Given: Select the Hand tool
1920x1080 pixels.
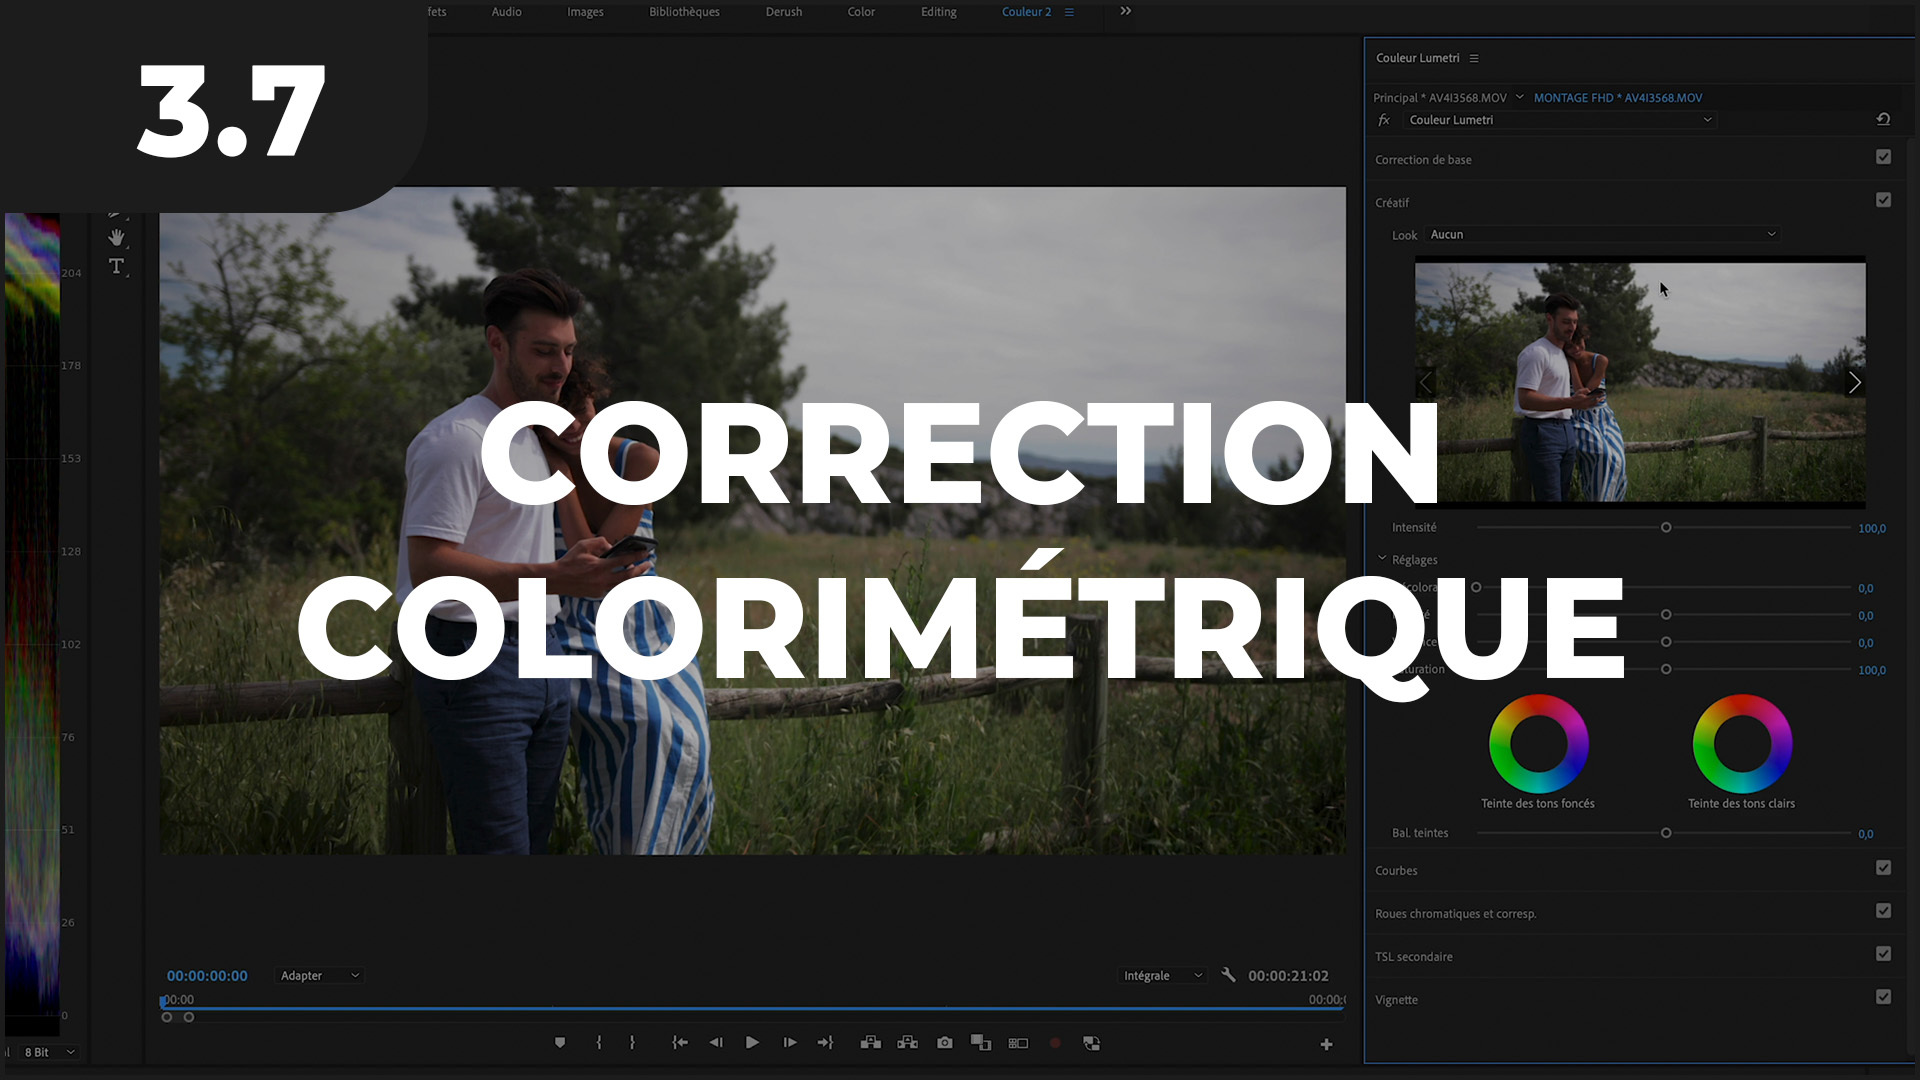Looking at the screenshot, I should click(117, 237).
